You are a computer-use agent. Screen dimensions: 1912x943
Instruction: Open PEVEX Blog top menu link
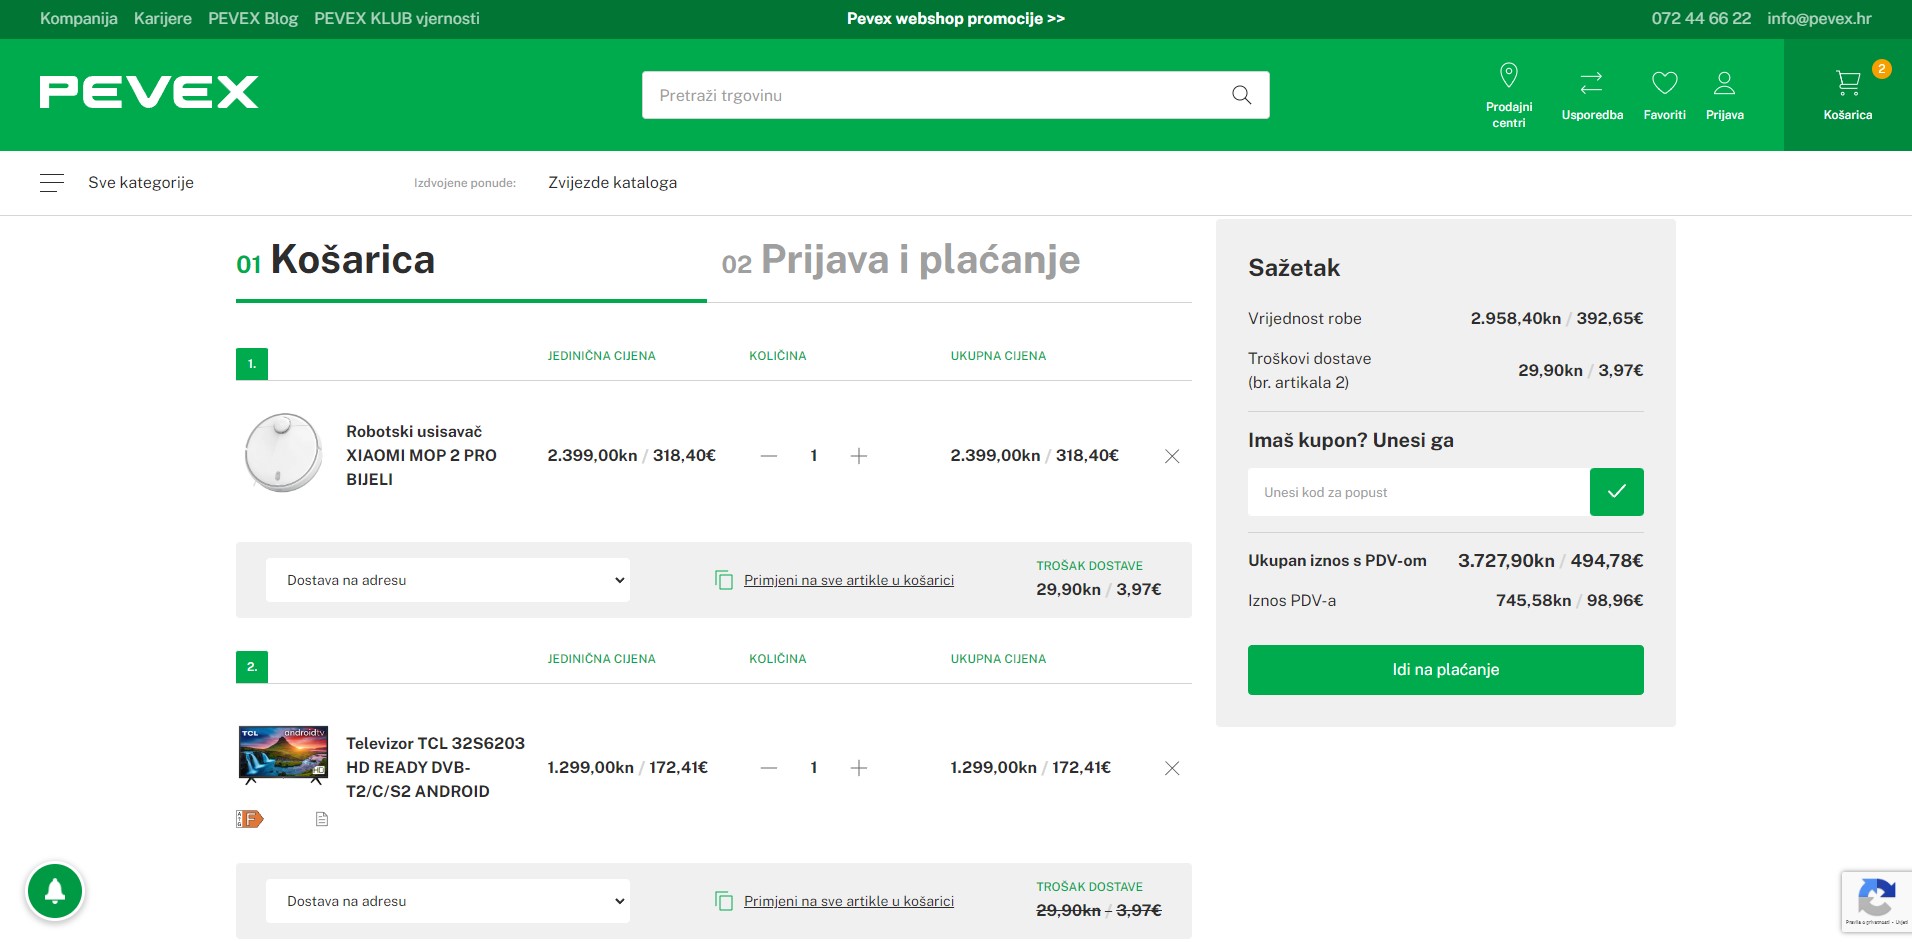click(253, 19)
